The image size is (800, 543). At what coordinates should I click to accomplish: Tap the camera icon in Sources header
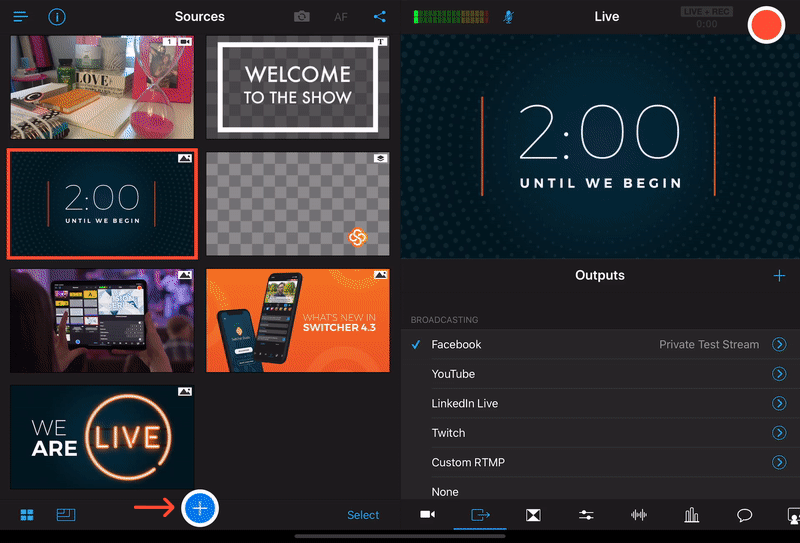click(302, 17)
